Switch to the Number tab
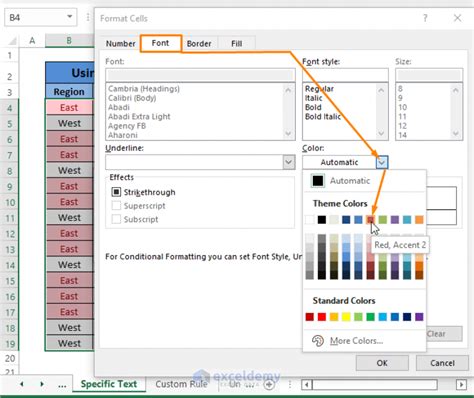 [x=120, y=44]
